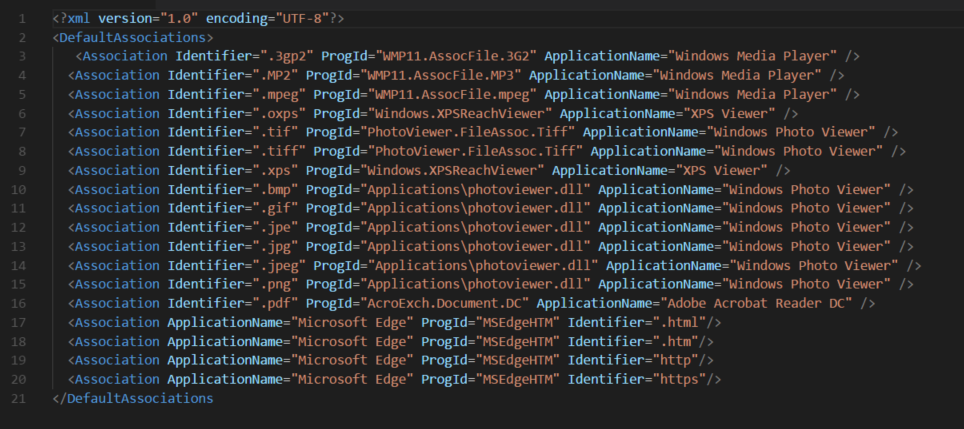
Task: Click the identifier value "http" on line 19
Action: pyautogui.click(x=676, y=360)
